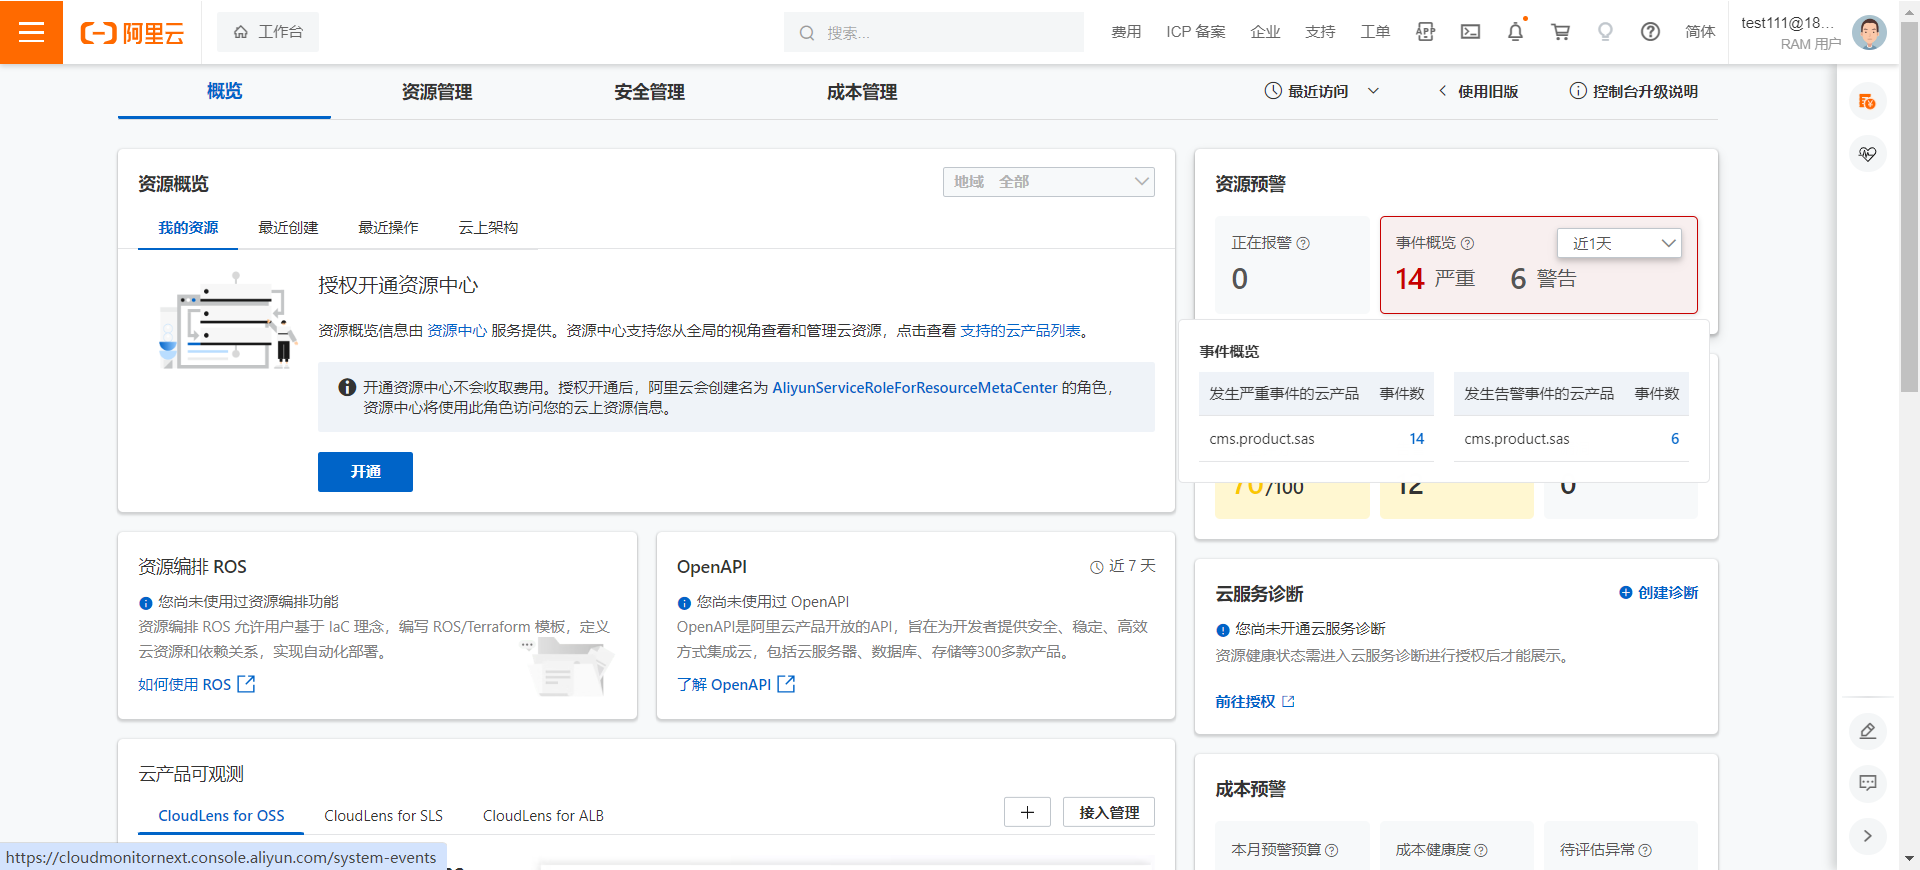Click 创建诊断 plus link
The image size is (1920, 870).
pos(1658,593)
